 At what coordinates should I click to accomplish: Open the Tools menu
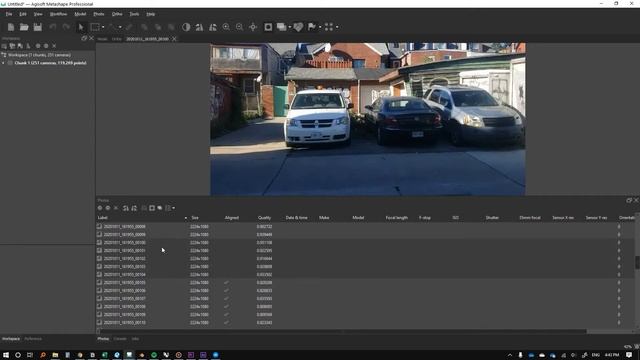pyautogui.click(x=134, y=14)
